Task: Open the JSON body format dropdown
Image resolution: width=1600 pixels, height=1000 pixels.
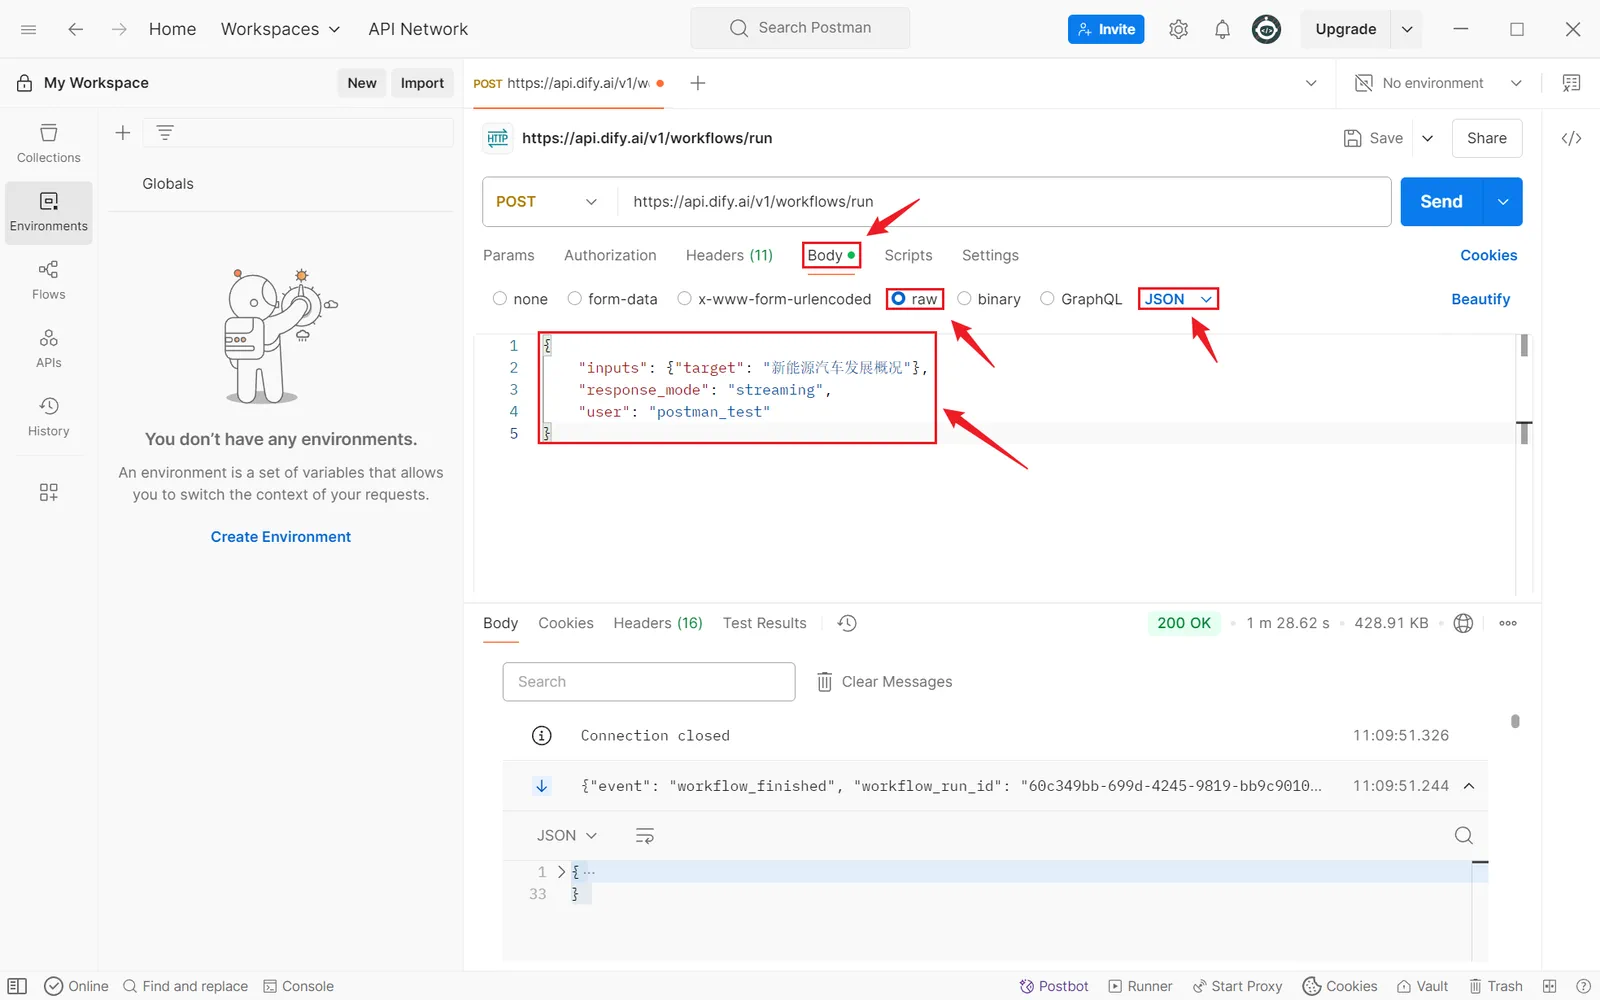Action: (1178, 299)
